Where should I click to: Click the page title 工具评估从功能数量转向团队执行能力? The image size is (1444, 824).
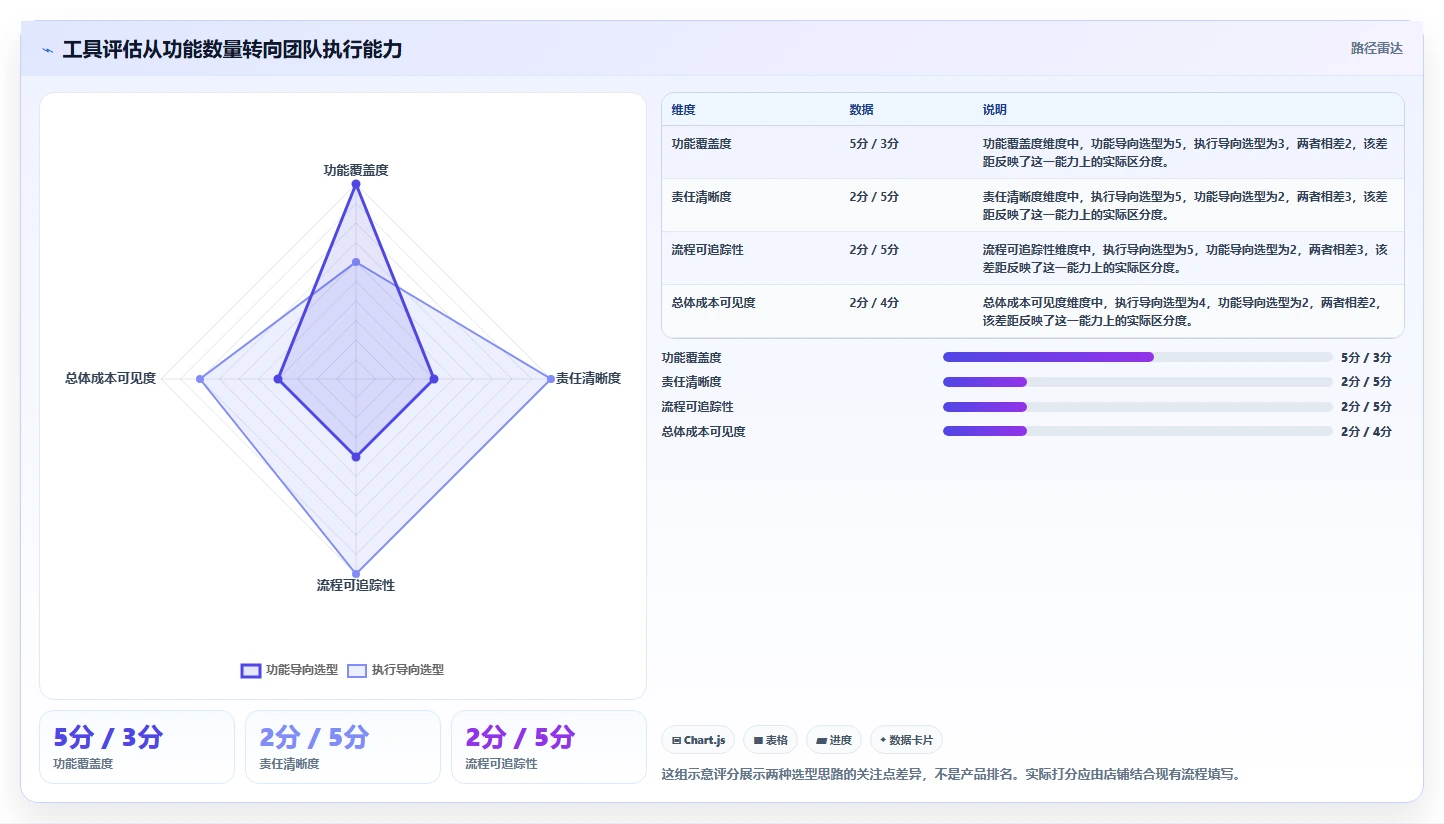pyautogui.click(x=232, y=49)
